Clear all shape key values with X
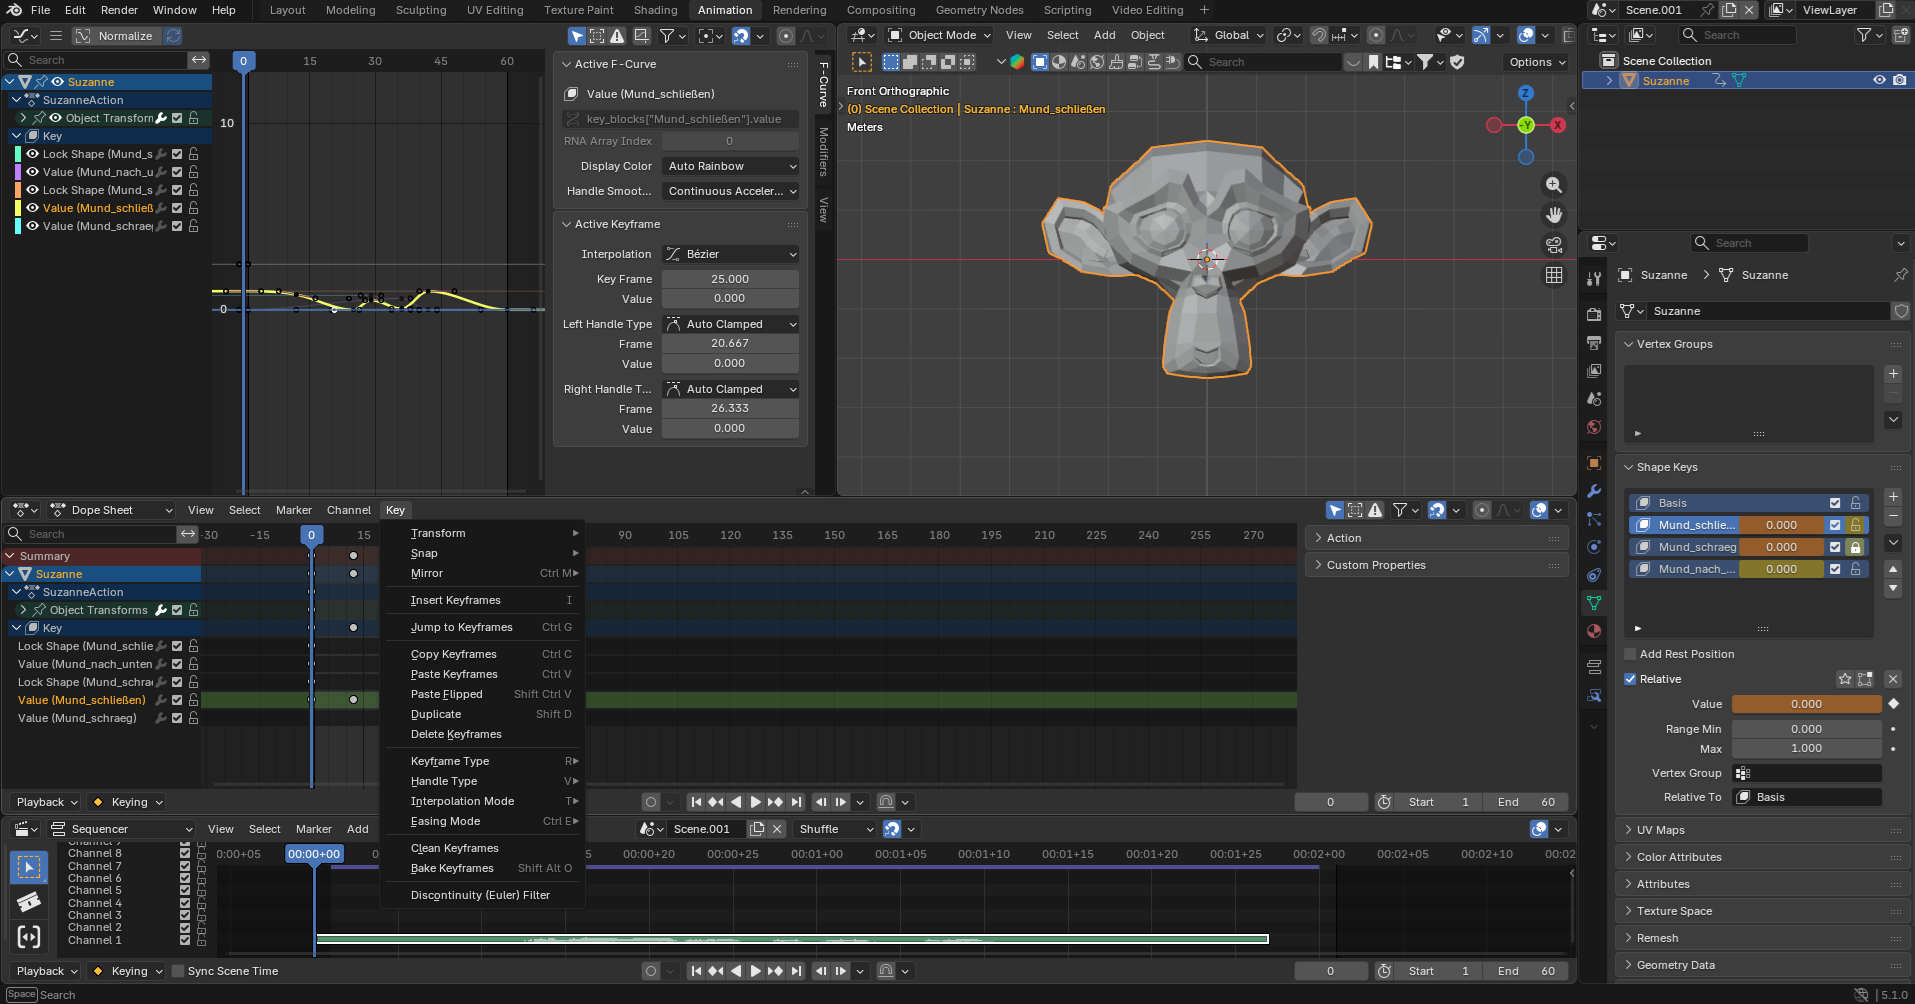Image resolution: width=1915 pixels, height=1004 pixels. point(1892,679)
